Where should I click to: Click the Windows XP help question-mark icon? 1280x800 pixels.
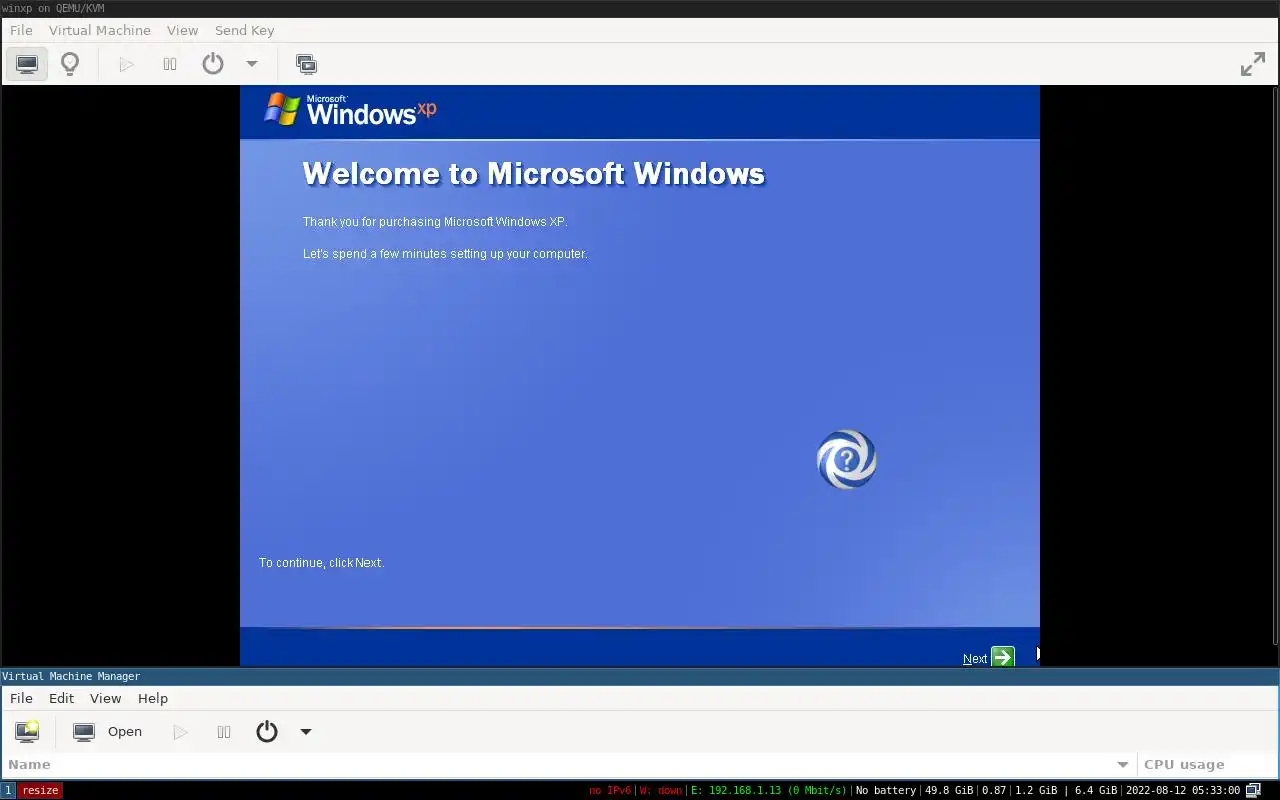coord(847,460)
